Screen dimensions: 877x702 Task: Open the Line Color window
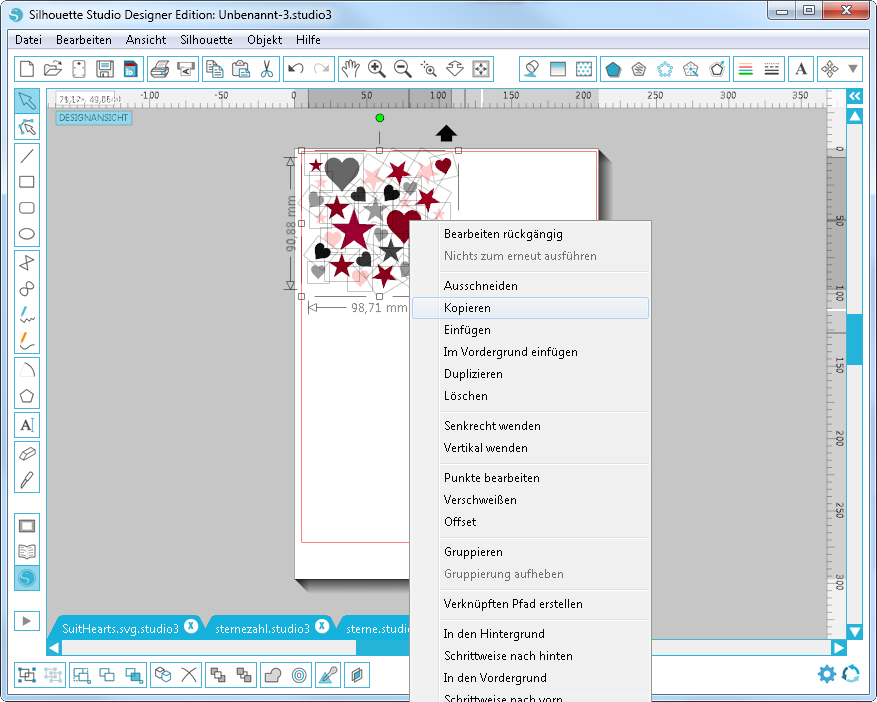[x=745, y=69]
